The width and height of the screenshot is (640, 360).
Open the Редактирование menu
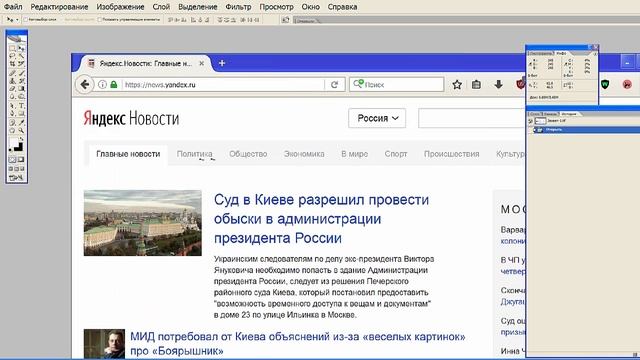pyautogui.click(x=59, y=7)
